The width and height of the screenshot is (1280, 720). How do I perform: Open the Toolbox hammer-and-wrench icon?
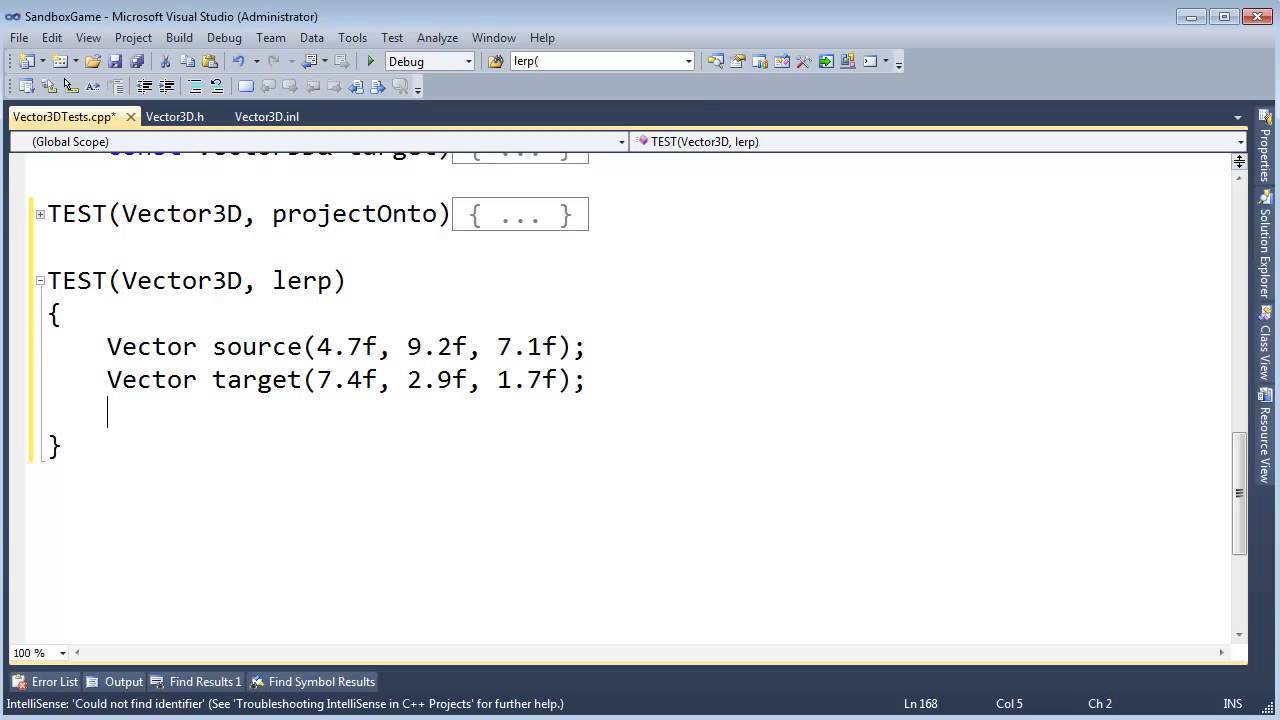tap(804, 61)
